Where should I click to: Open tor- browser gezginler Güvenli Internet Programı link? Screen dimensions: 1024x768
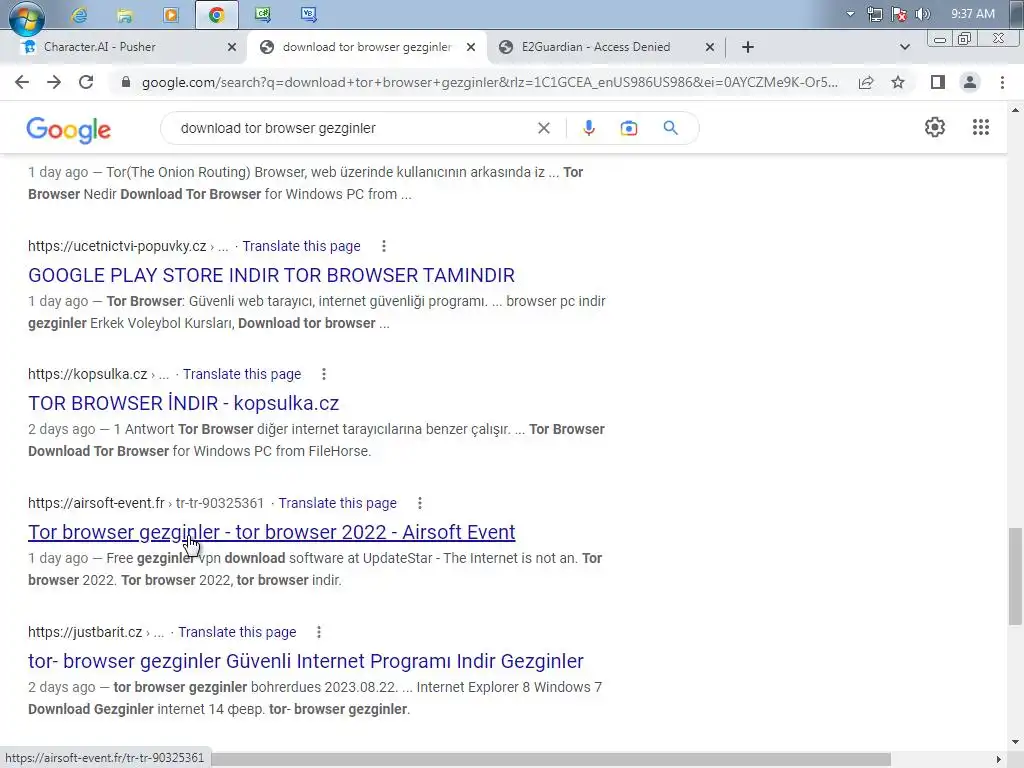click(x=306, y=661)
